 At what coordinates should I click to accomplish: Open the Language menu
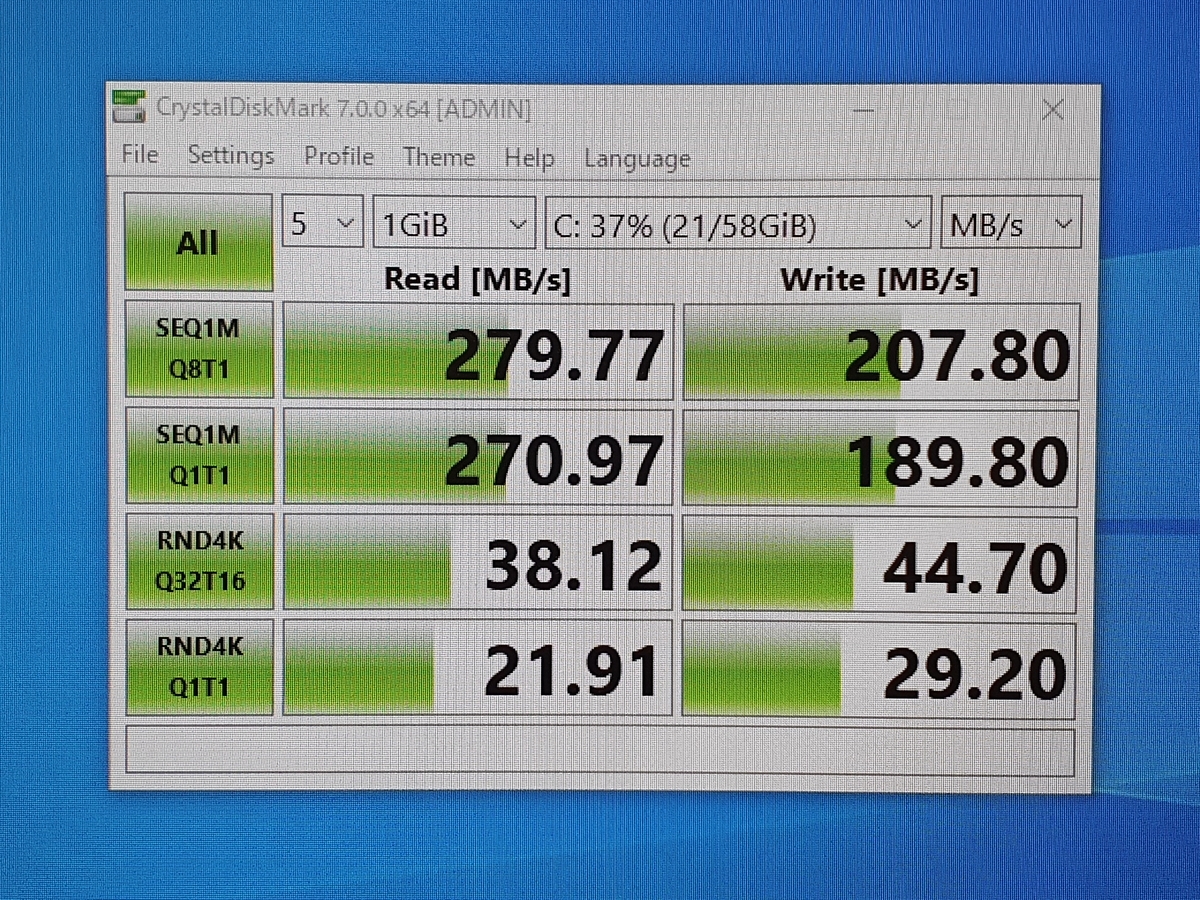[x=637, y=159]
